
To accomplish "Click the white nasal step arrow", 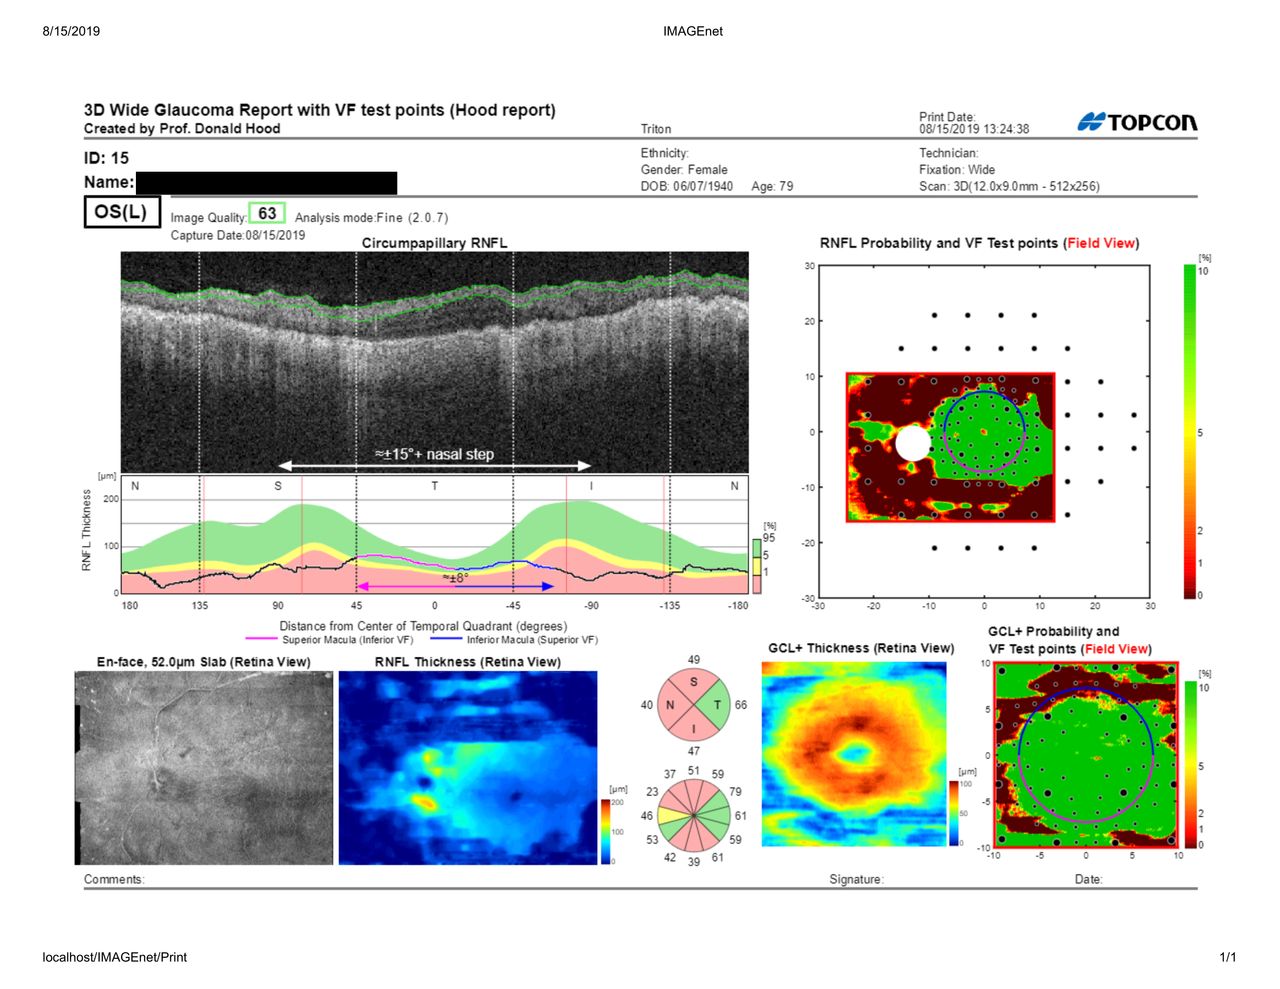I will (x=435, y=465).
